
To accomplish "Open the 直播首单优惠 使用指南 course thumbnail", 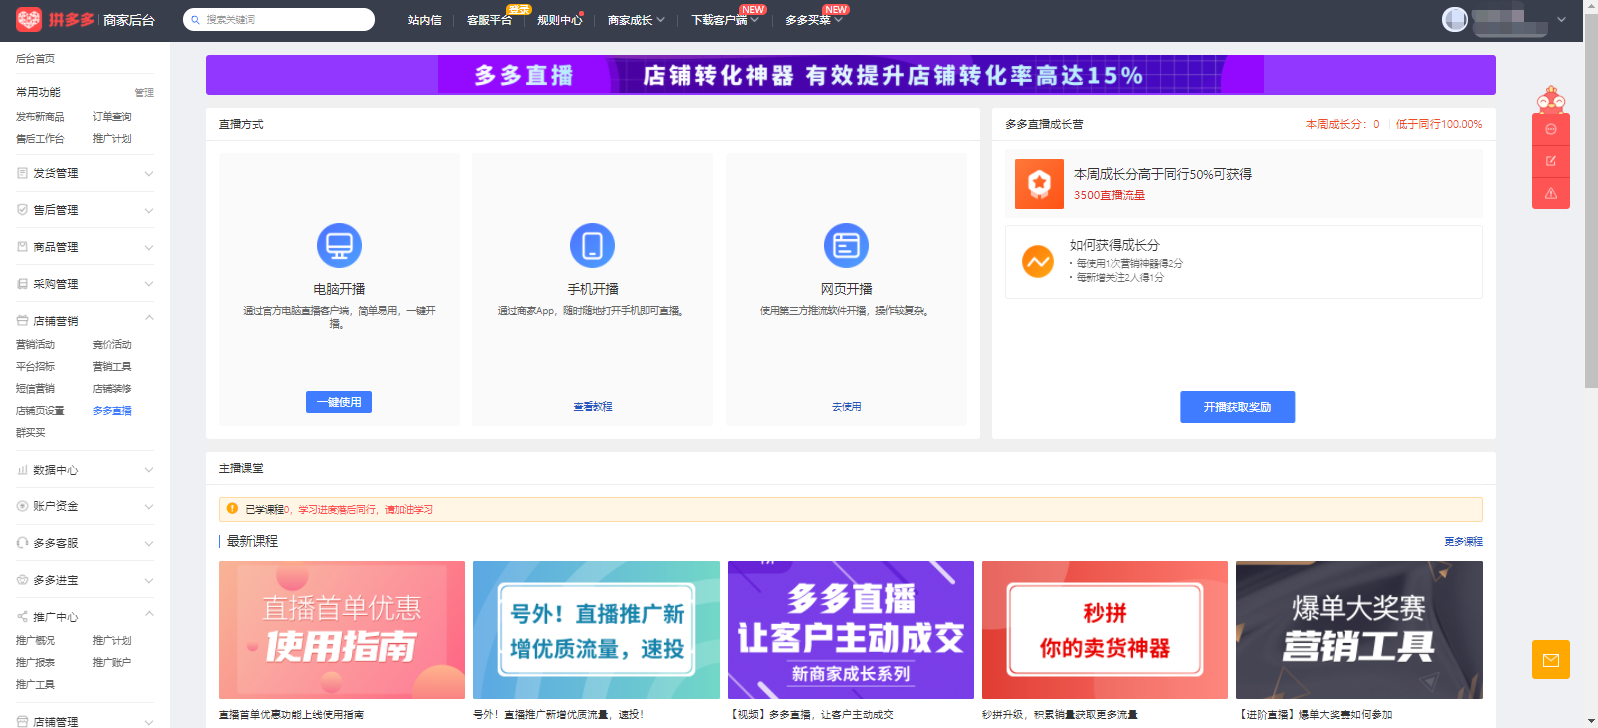I will tap(342, 630).
